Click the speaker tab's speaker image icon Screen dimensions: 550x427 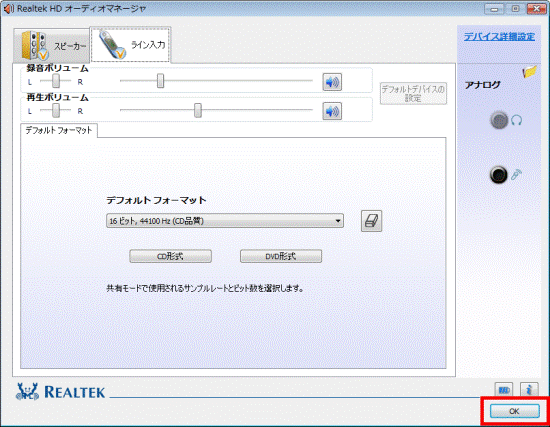pyautogui.click(x=34, y=46)
